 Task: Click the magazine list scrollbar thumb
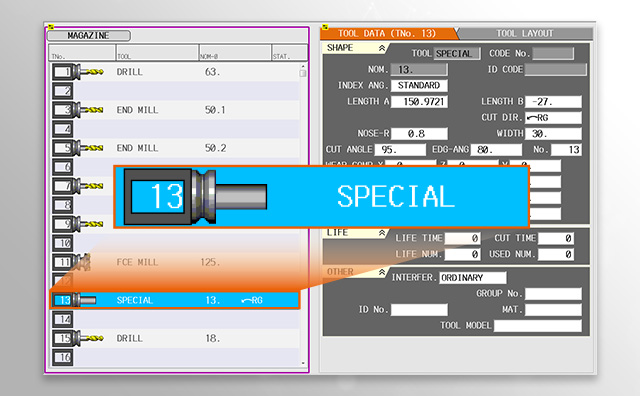pyautogui.click(x=302, y=73)
